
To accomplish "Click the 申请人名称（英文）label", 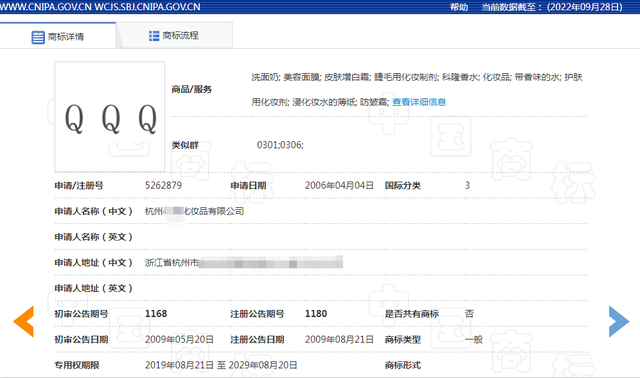I will pos(93,237).
